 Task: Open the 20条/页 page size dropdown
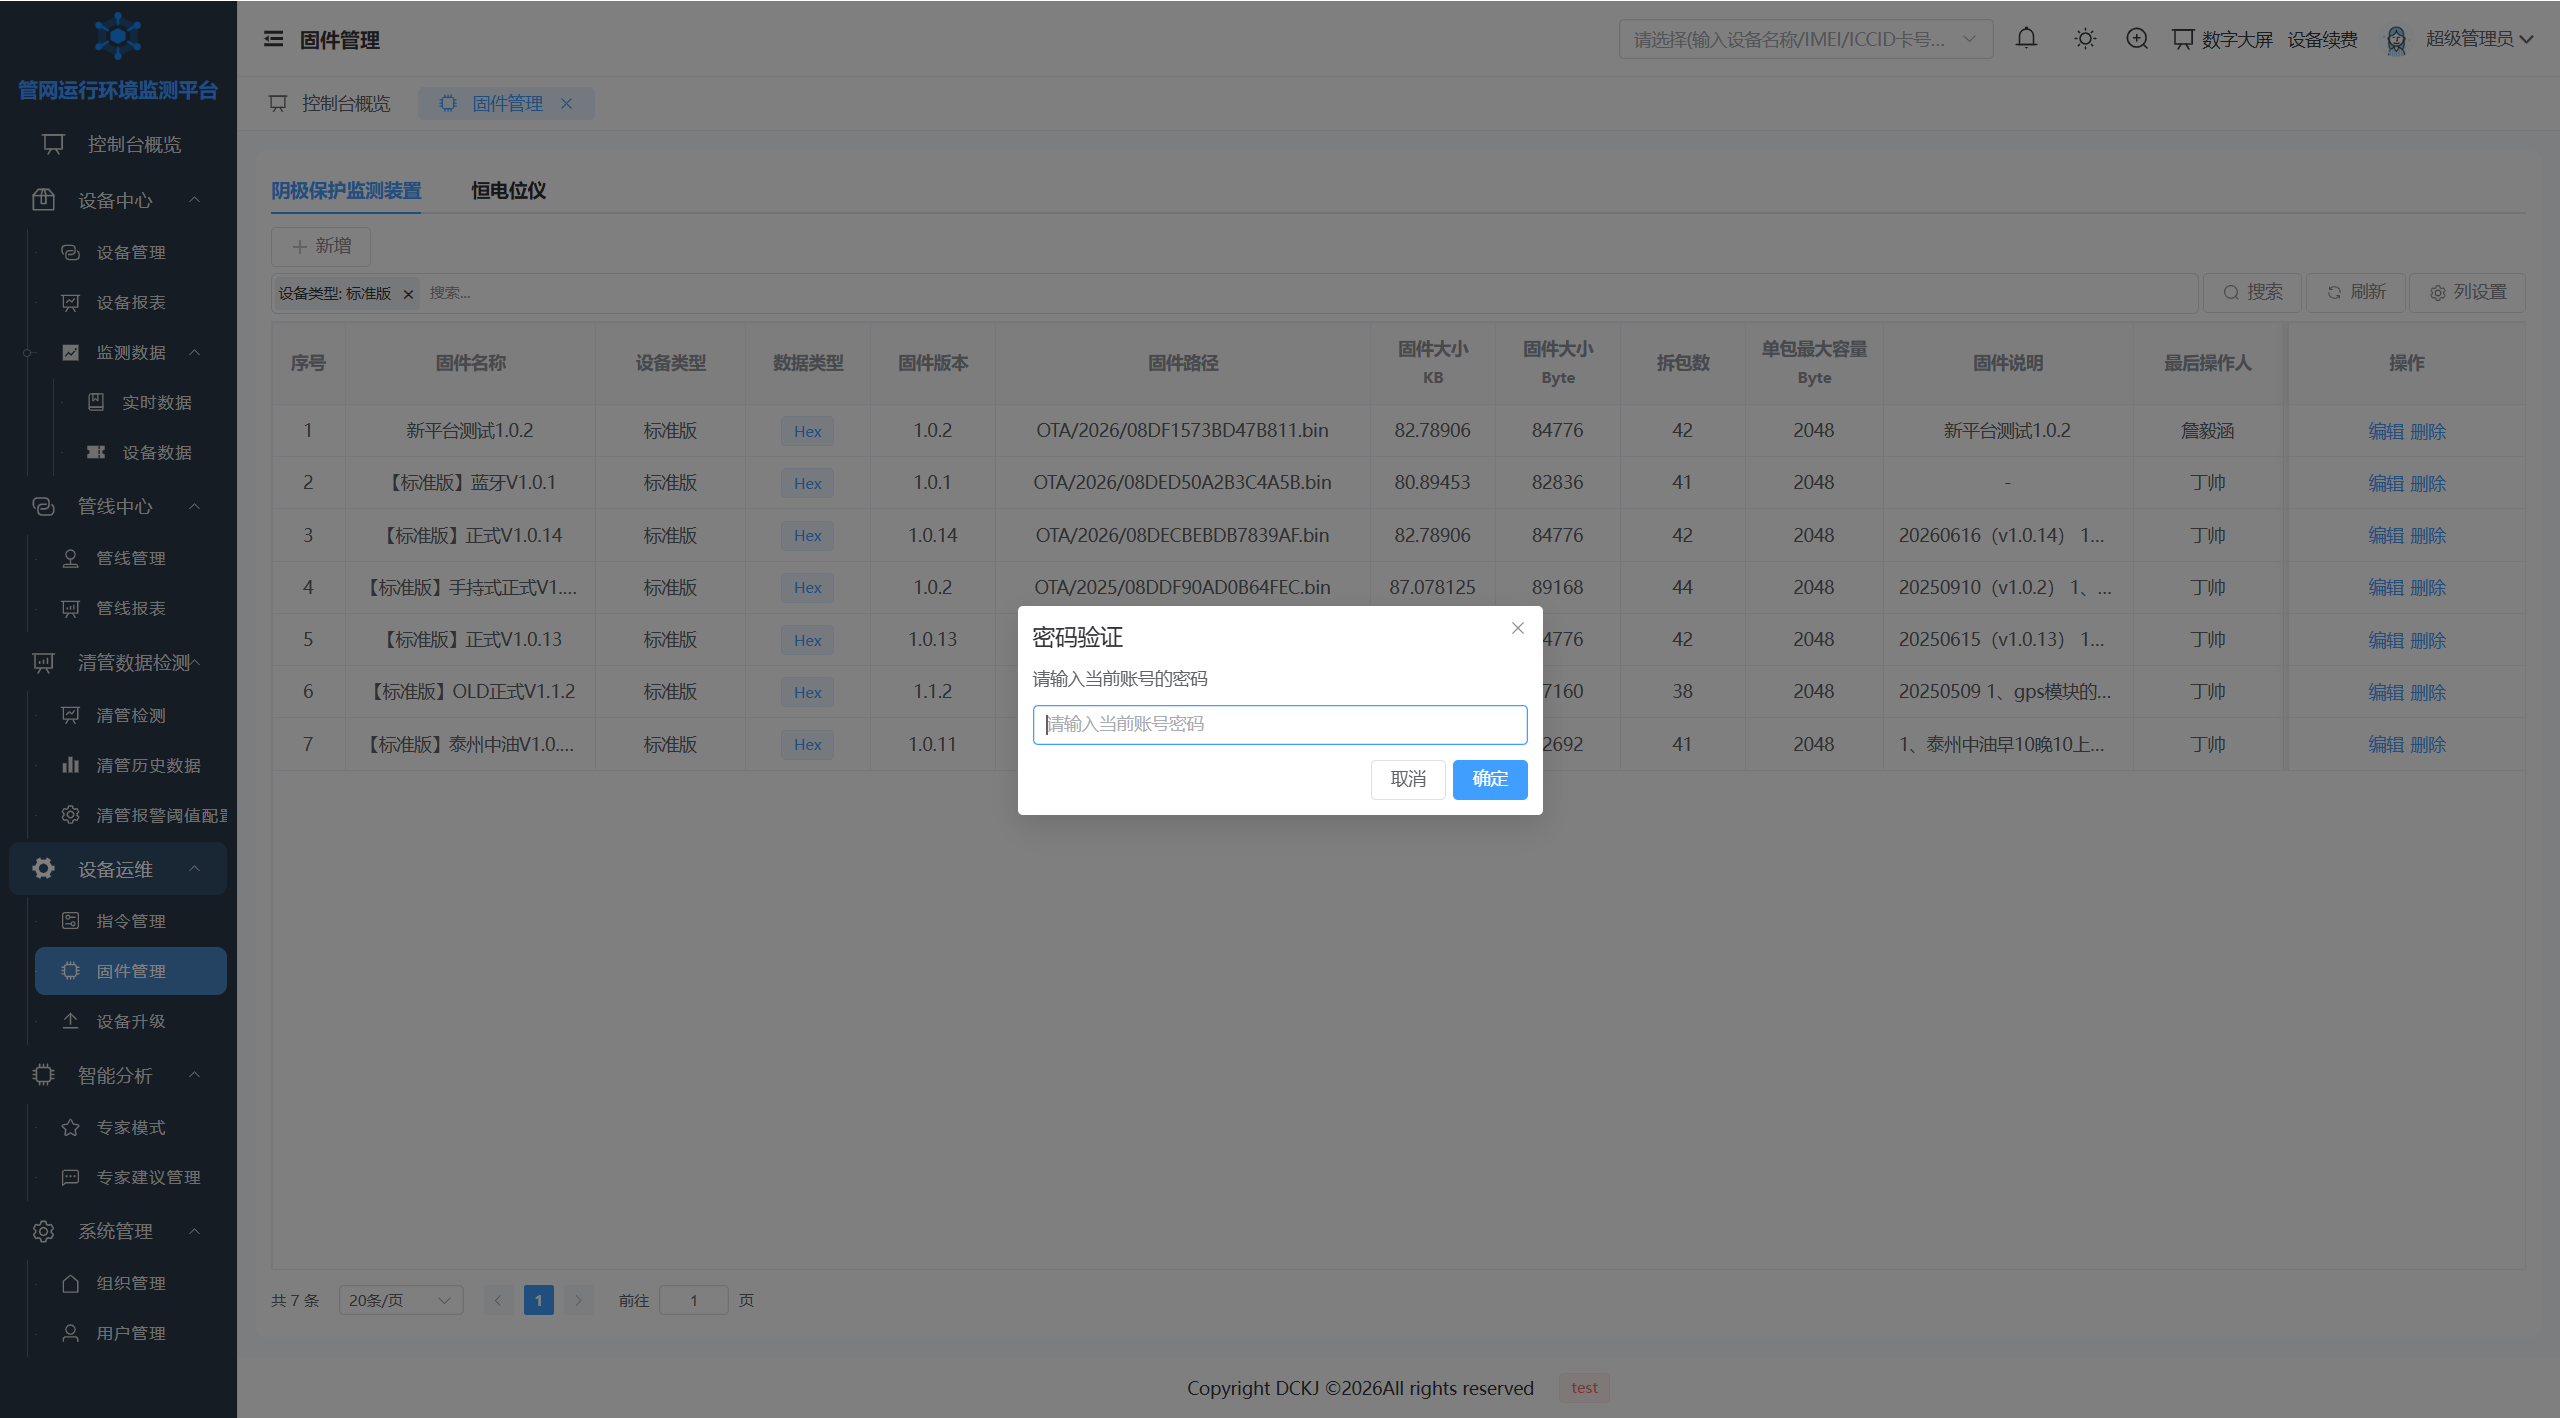[x=400, y=1300]
